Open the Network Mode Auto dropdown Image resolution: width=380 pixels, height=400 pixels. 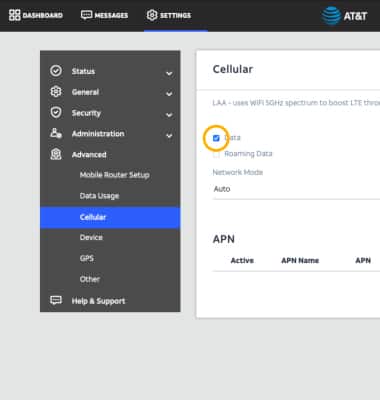click(296, 189)
